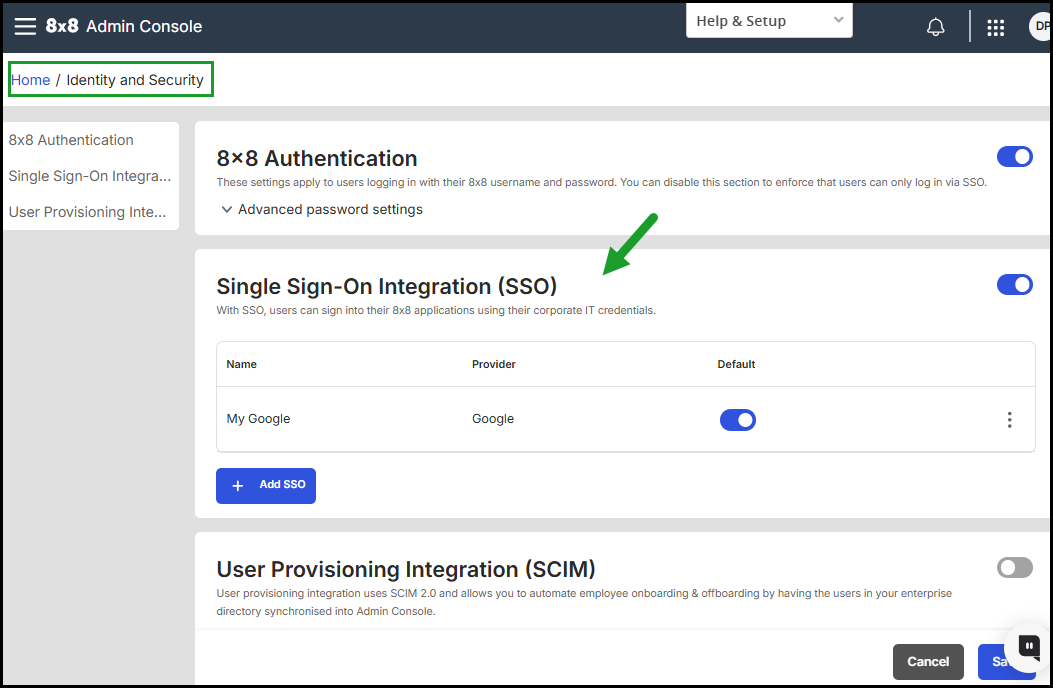Go to Home breadcrumb link
The image size is (1053, 688).
pyautogui.click(x=30, y=80)
